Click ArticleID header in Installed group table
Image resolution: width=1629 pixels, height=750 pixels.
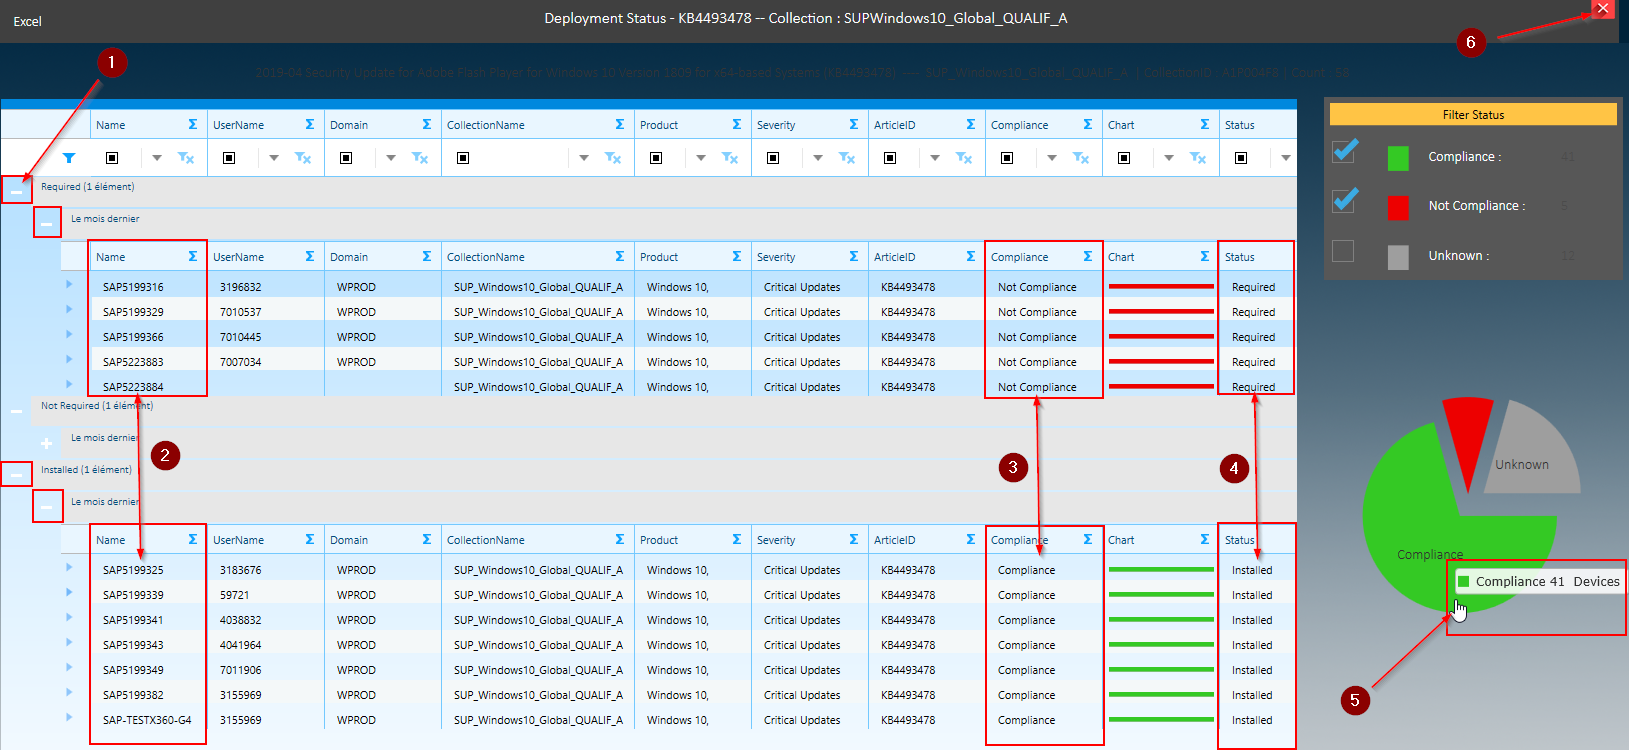coord(895,540)
